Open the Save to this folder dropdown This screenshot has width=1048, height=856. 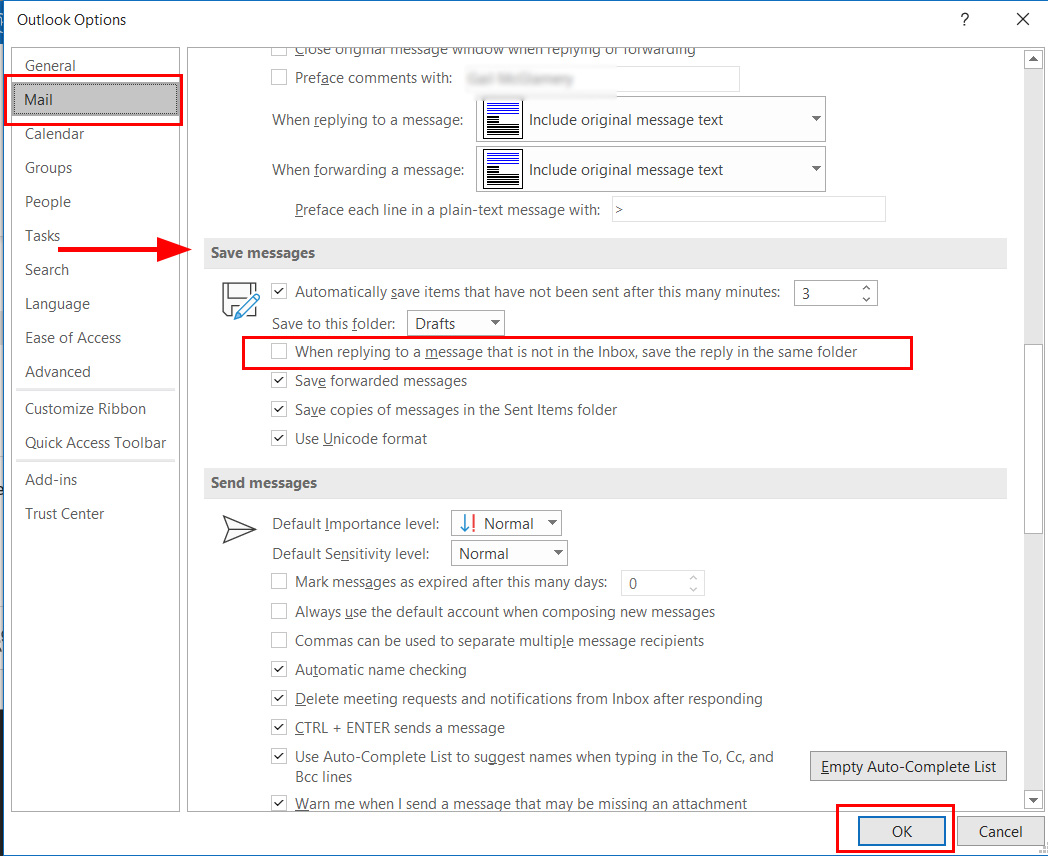[x=456, y=323]
